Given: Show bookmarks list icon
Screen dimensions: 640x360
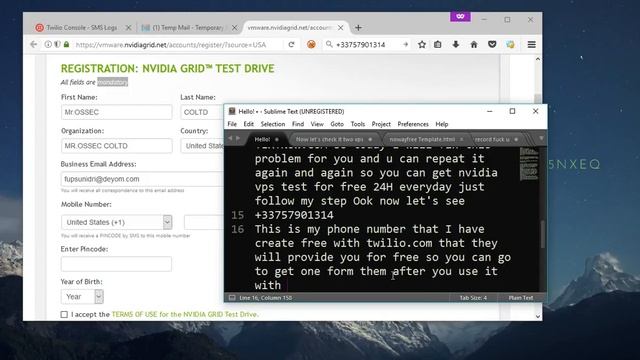Looking at the screenshot, I should pos(438,44).
